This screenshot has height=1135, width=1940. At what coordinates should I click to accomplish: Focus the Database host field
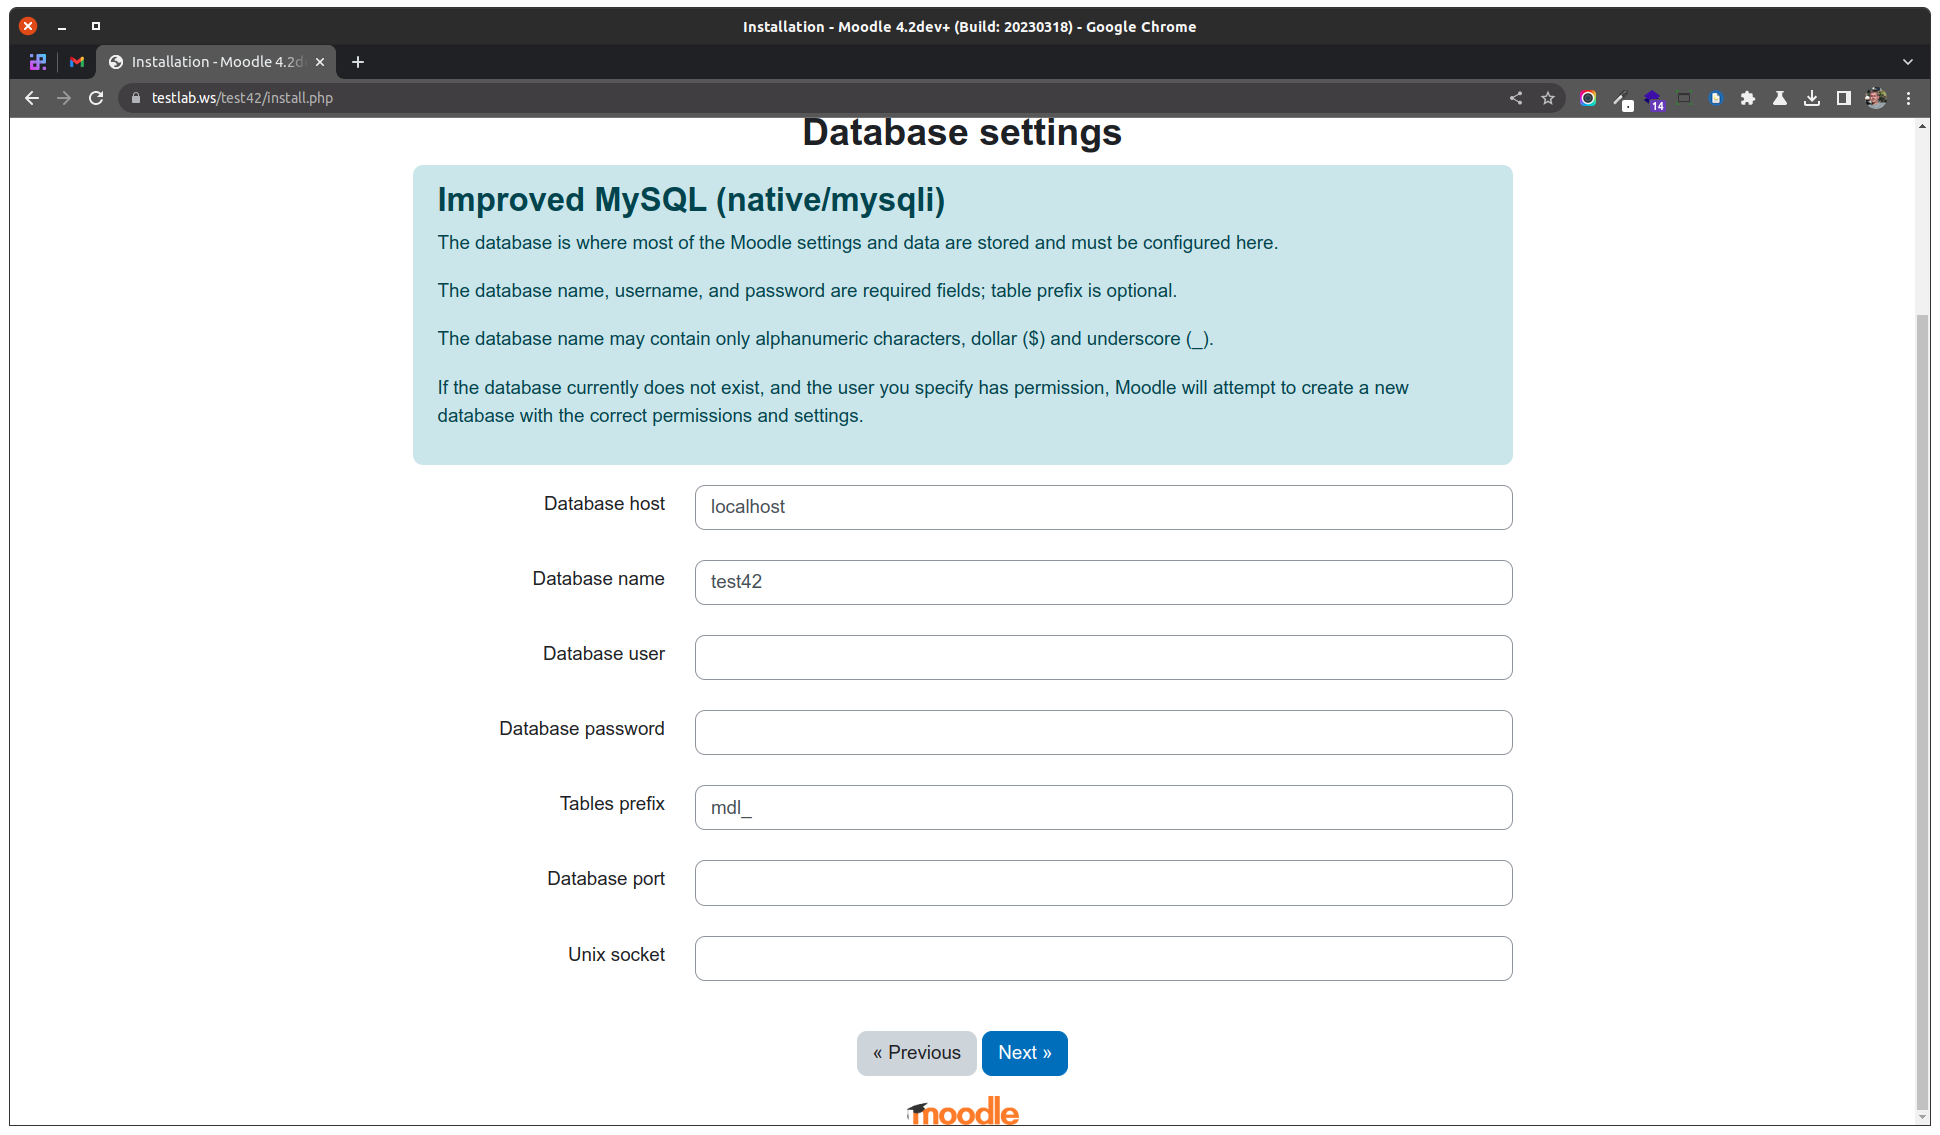tap(1103, 507)
